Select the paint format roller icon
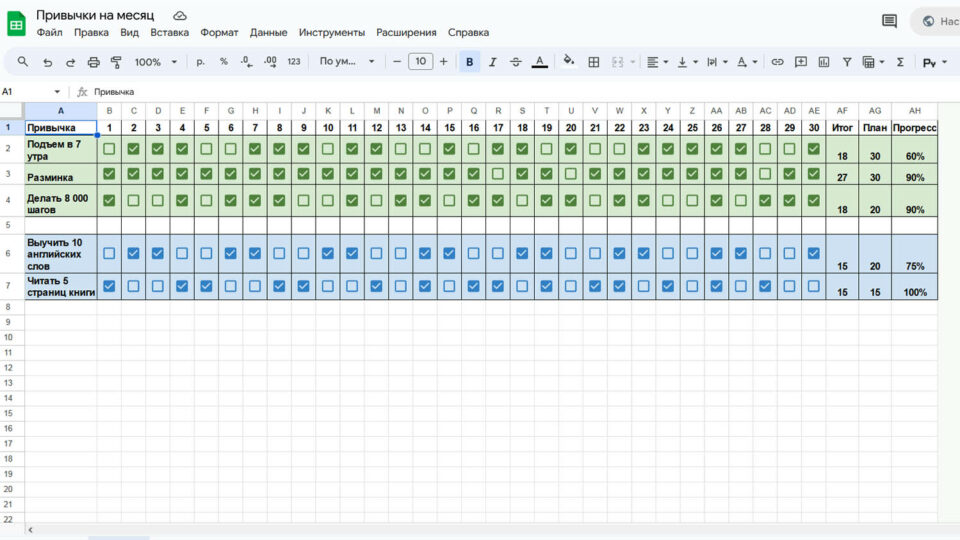Image resolution: width=960 pixels, height=540 pixels. 116,62
